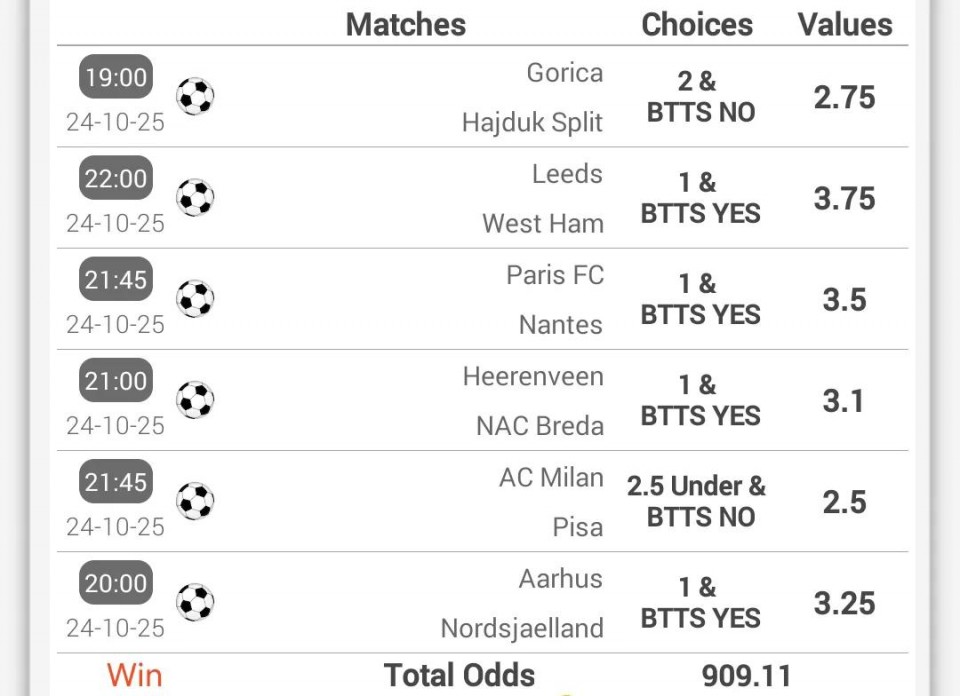960x696 pixels.
Task: Select the 2.75 odds value
Action: pos(844,97)
